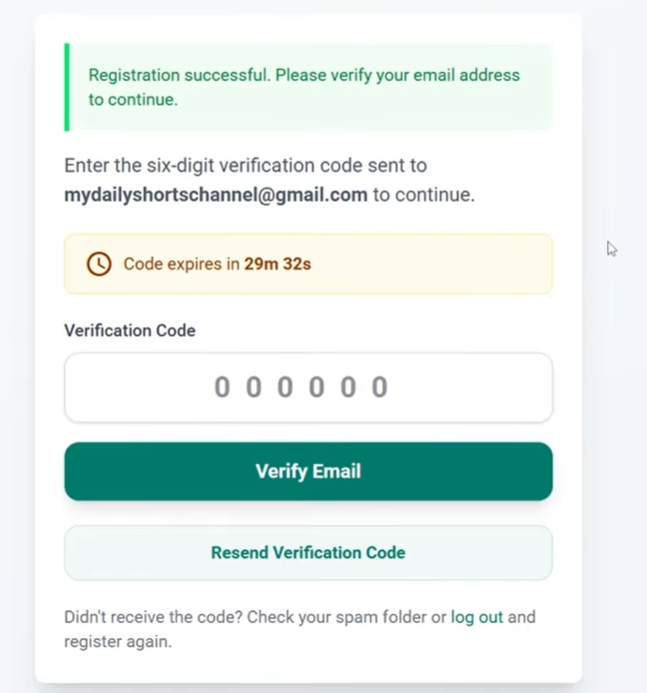This screenshot has width=647, height=693.
Task: Click the "Verification Code" field label
Action: 130,330
